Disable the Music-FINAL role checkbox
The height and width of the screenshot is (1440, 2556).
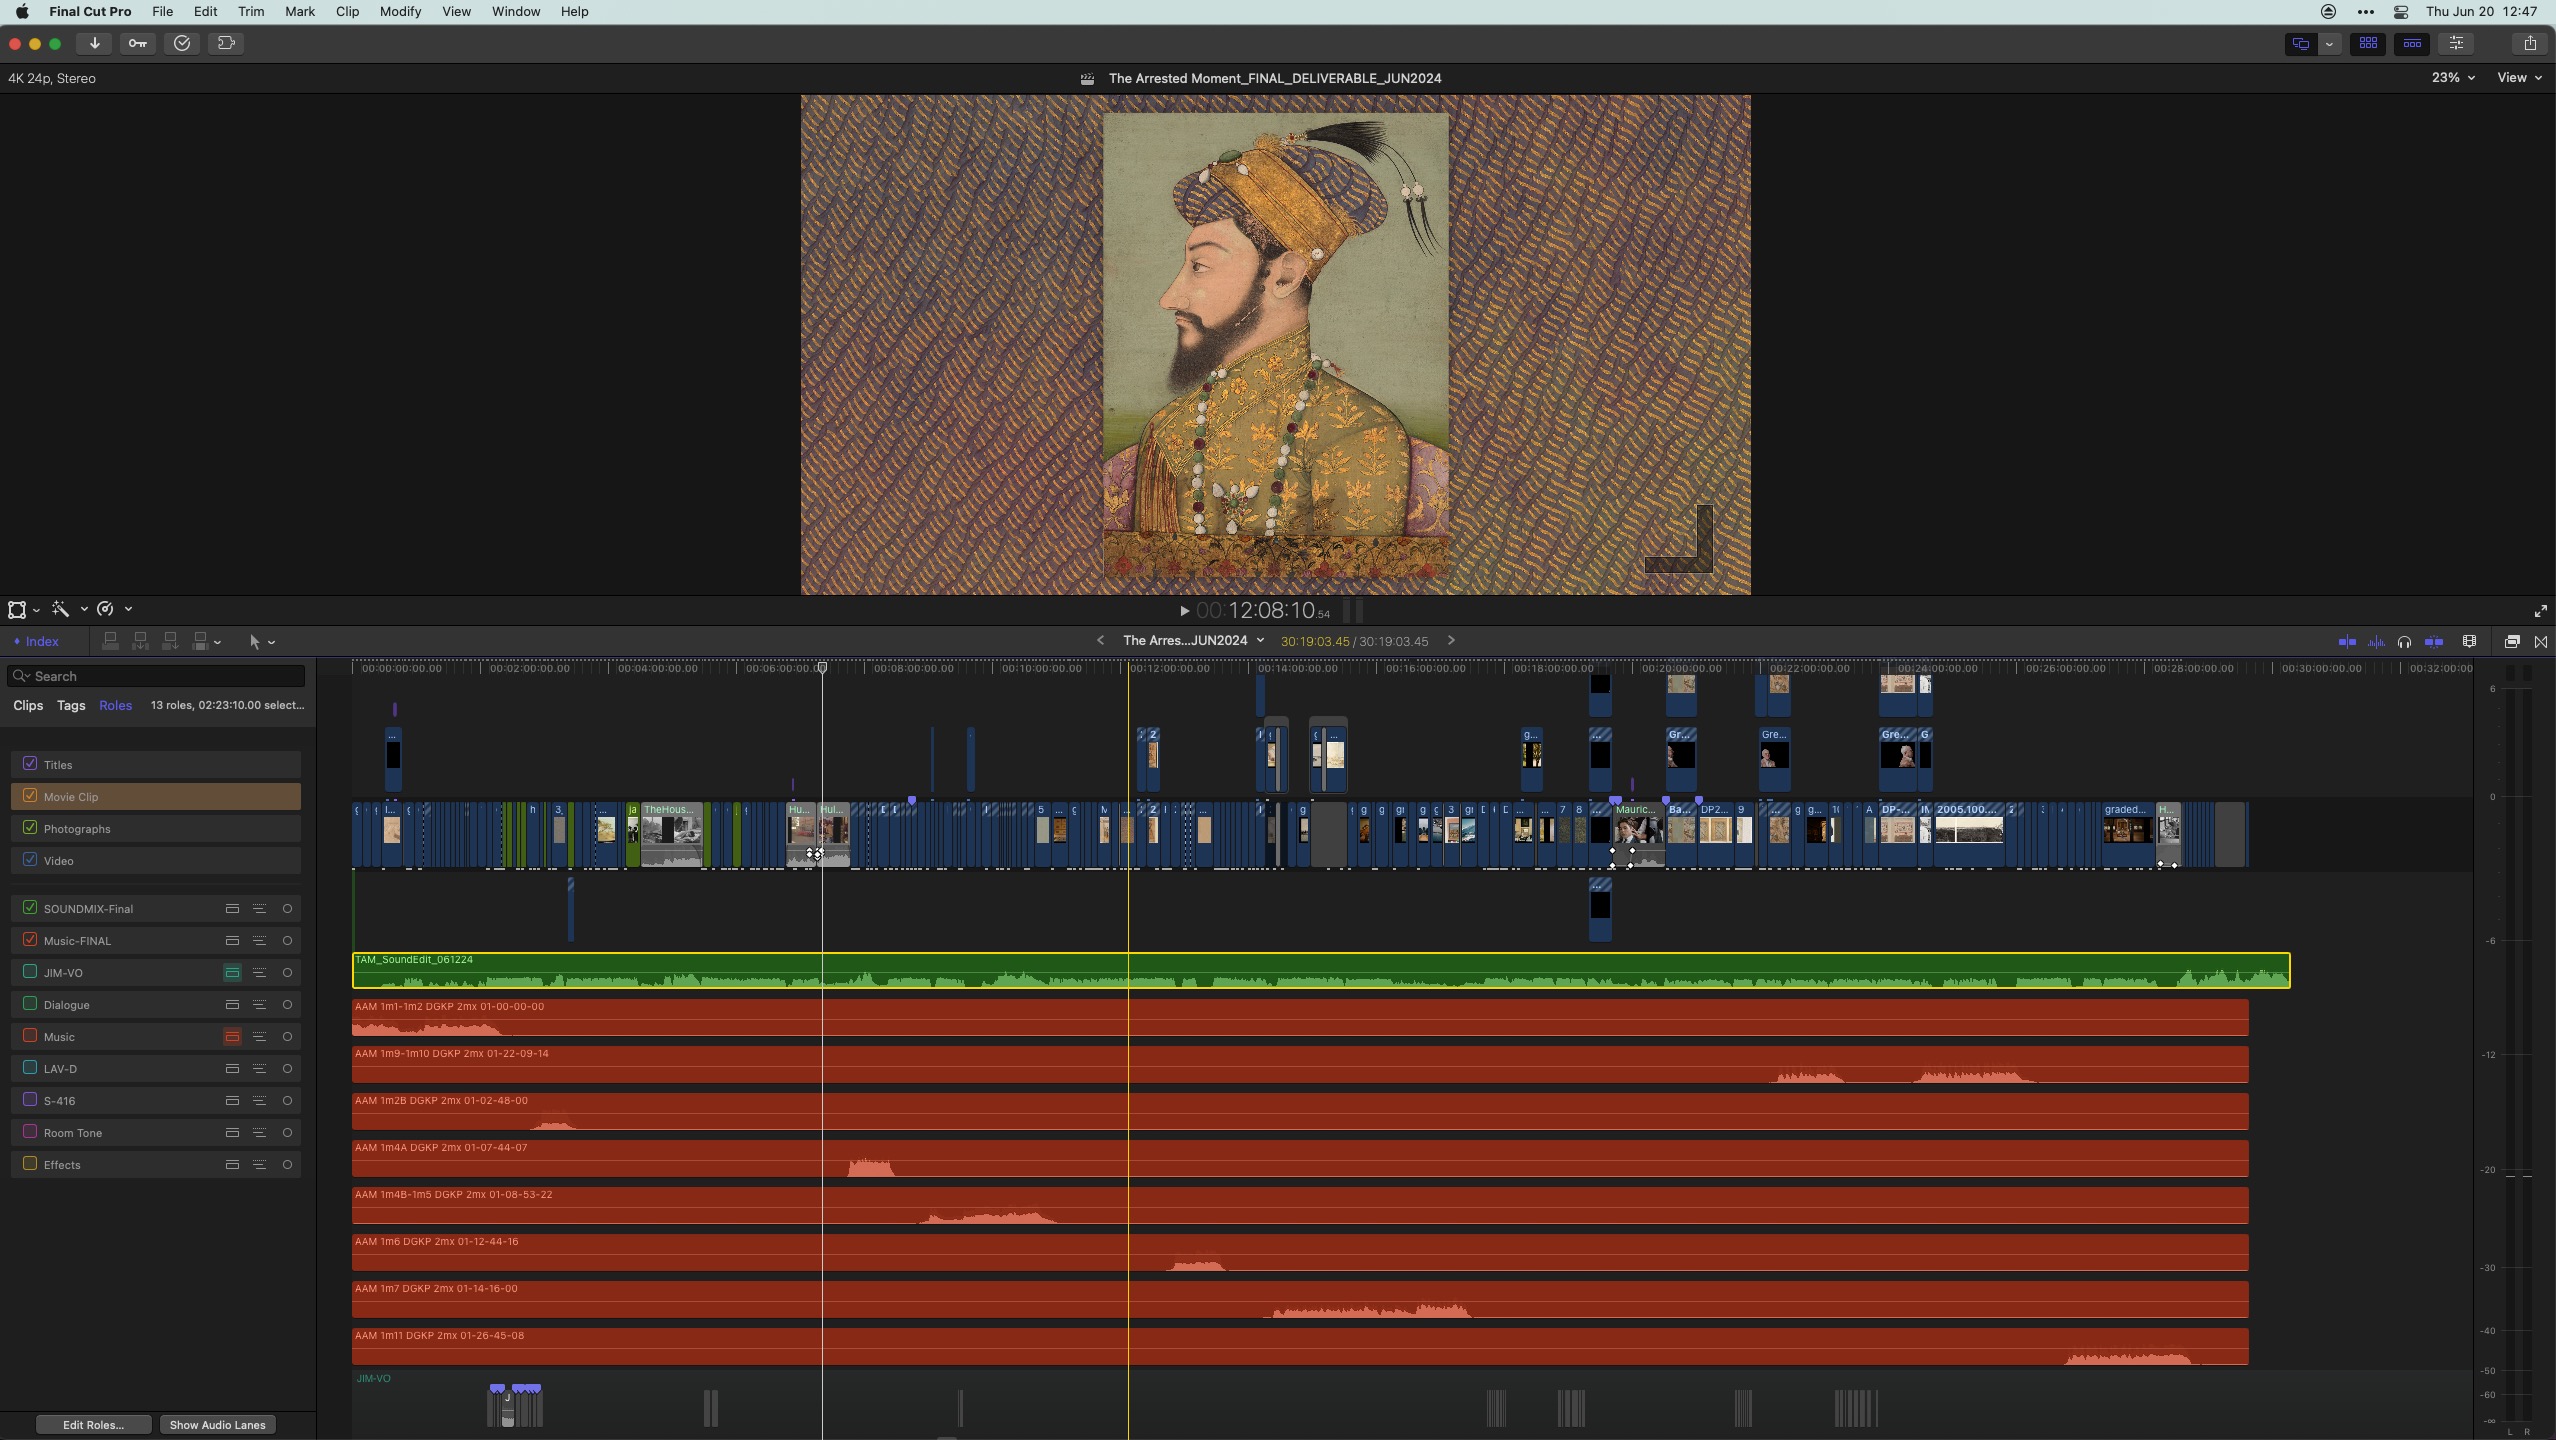(30, 940)
